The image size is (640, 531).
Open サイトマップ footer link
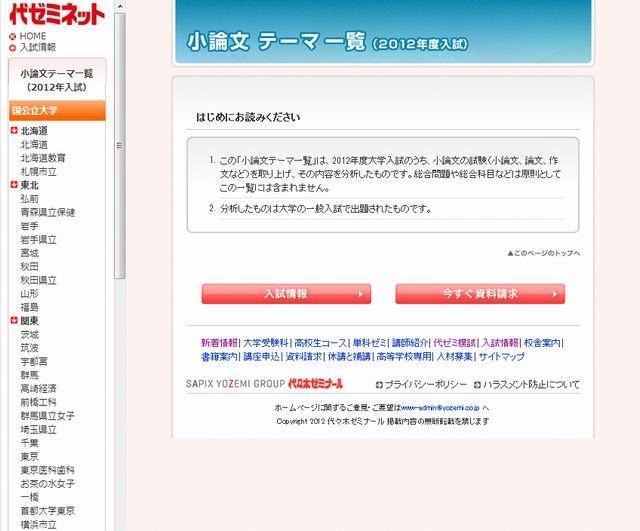point(502,357)
